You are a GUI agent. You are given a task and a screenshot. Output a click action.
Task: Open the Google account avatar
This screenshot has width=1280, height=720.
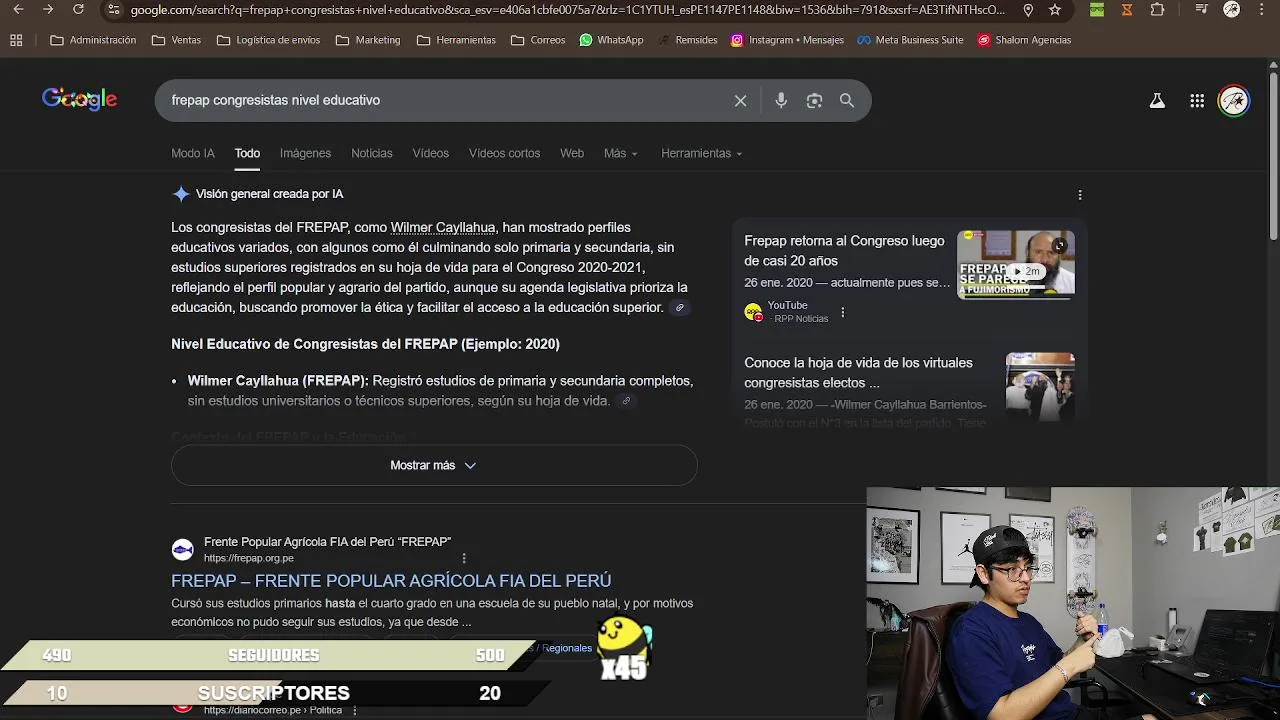(x=1234, y=101)
